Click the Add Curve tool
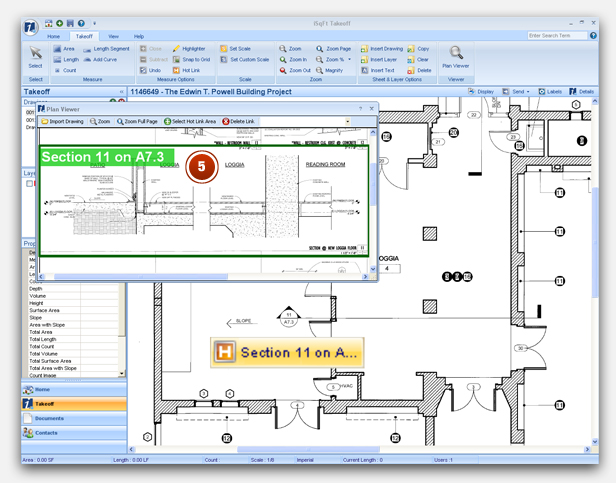Image resolution: width=616 pixels, height=483 pixels. (100, 59)
